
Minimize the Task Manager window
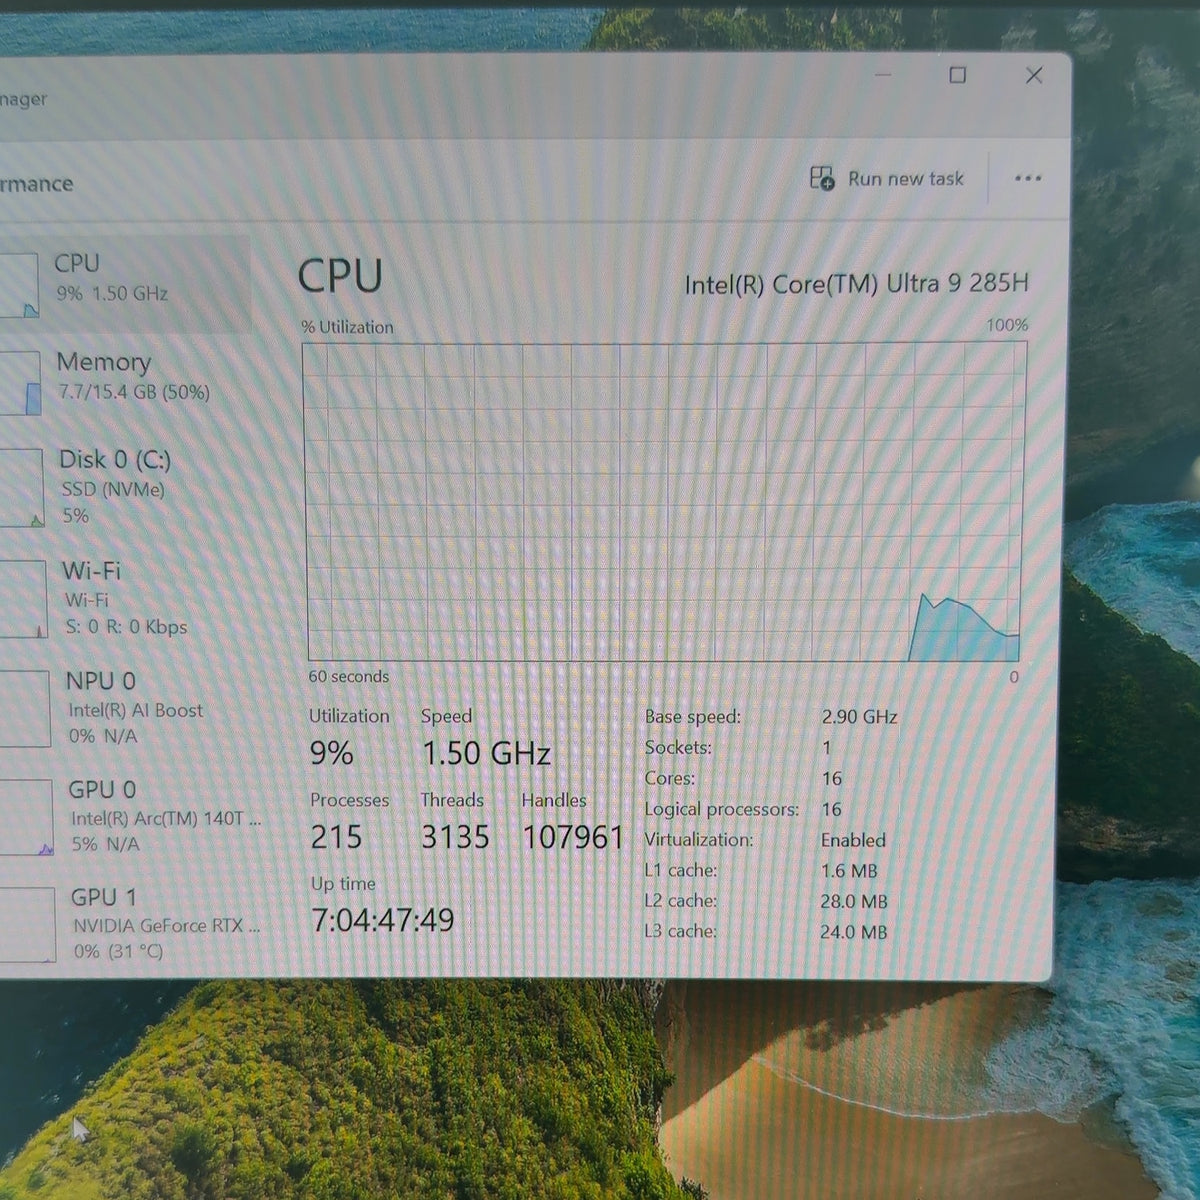click(884, 75)
